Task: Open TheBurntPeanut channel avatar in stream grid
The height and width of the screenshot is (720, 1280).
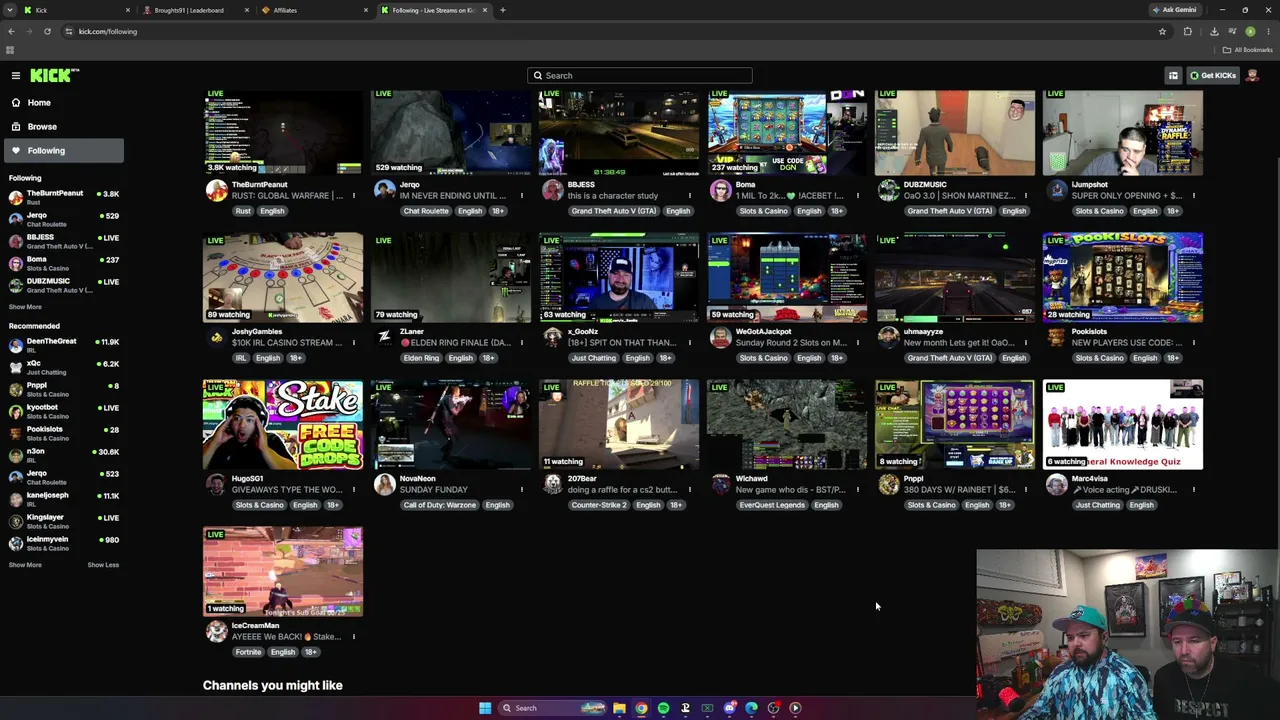Action: (x=216, y=191)
